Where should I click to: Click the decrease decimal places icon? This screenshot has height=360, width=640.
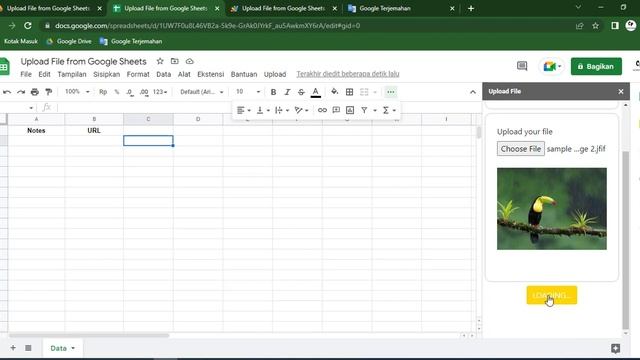[x=130, y=92]
